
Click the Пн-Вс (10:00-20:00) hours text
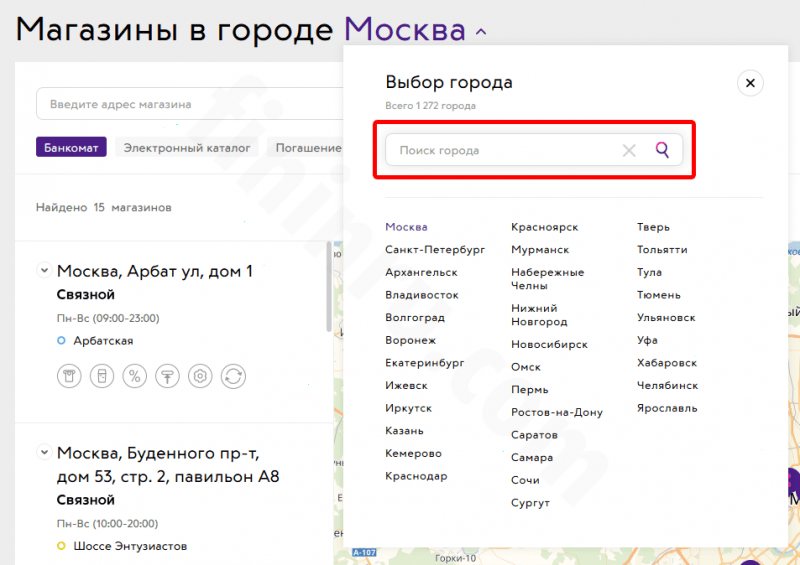click(107, 523)
